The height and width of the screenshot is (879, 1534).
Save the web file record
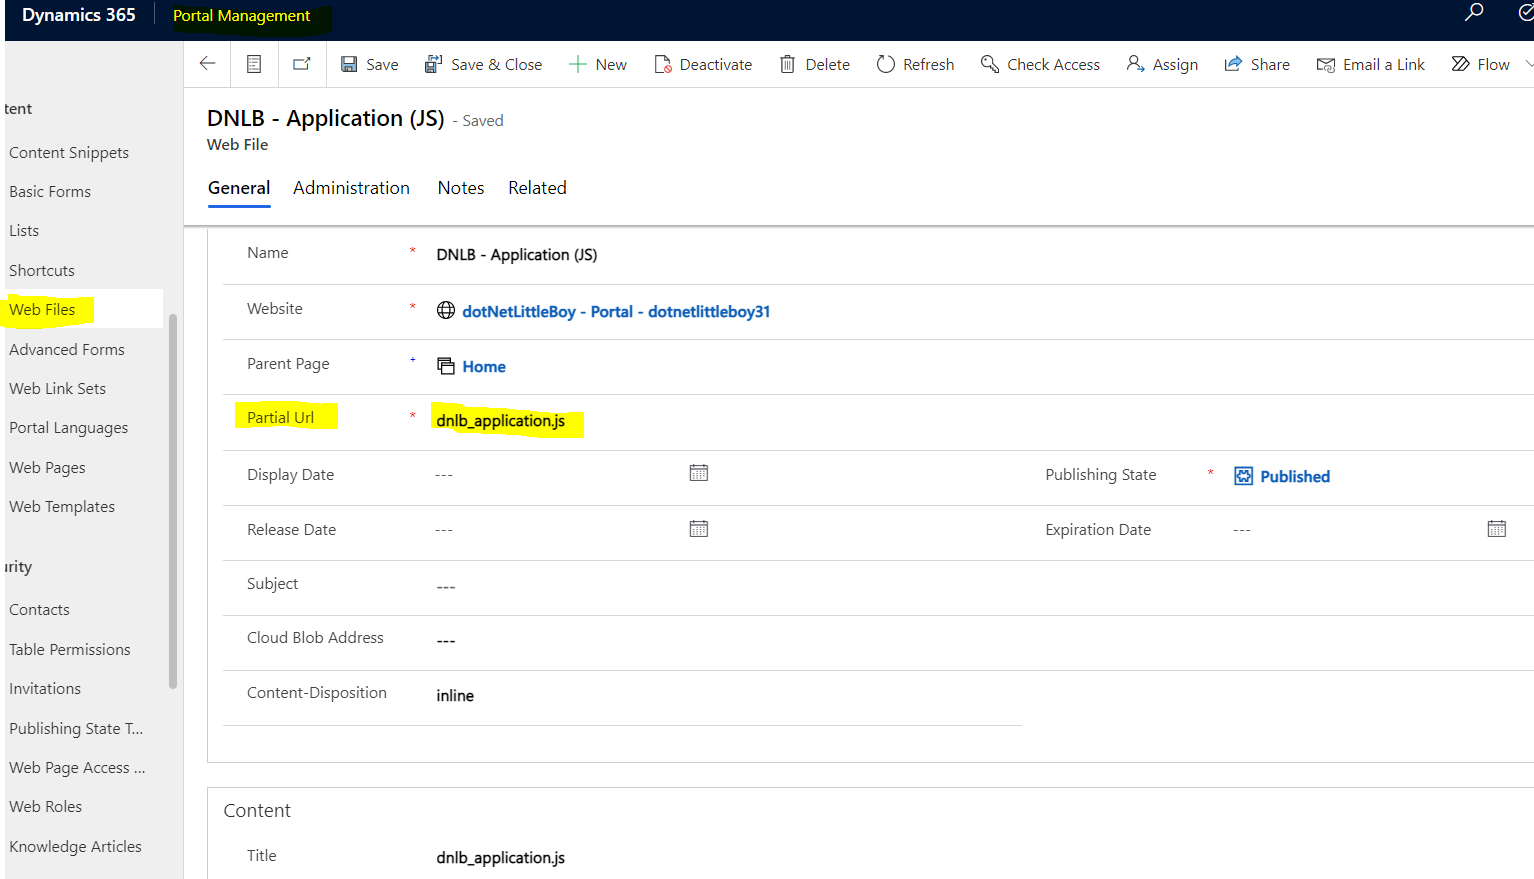point(369,64)
